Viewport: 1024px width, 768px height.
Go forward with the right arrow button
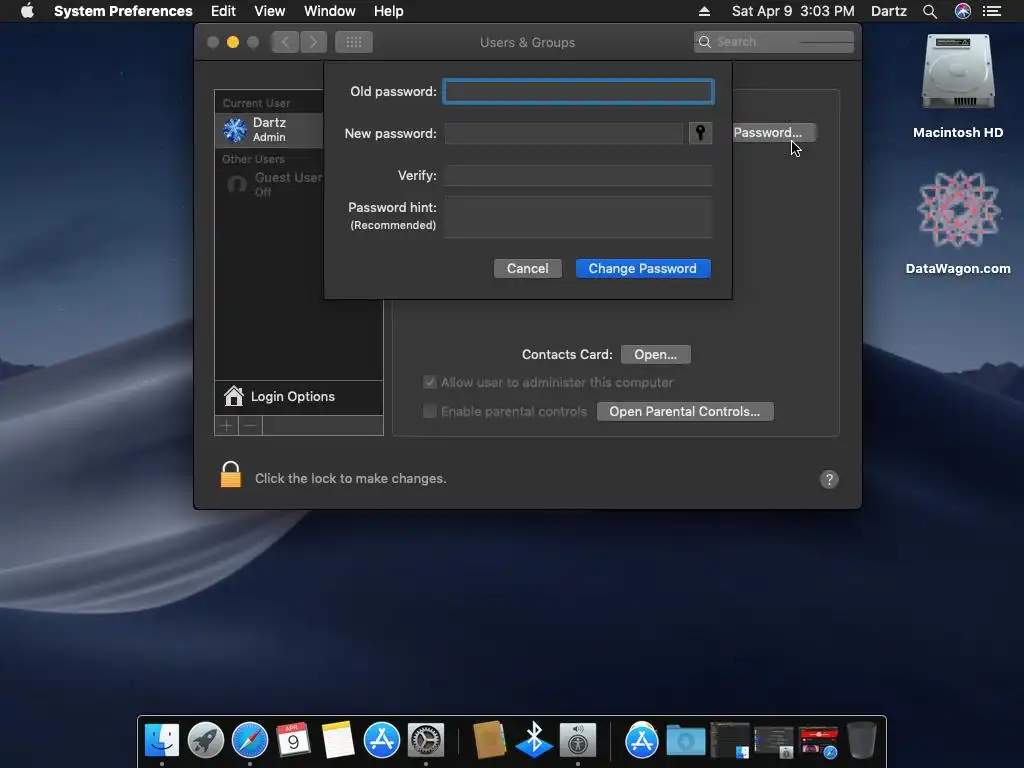(x=313, y=42)
